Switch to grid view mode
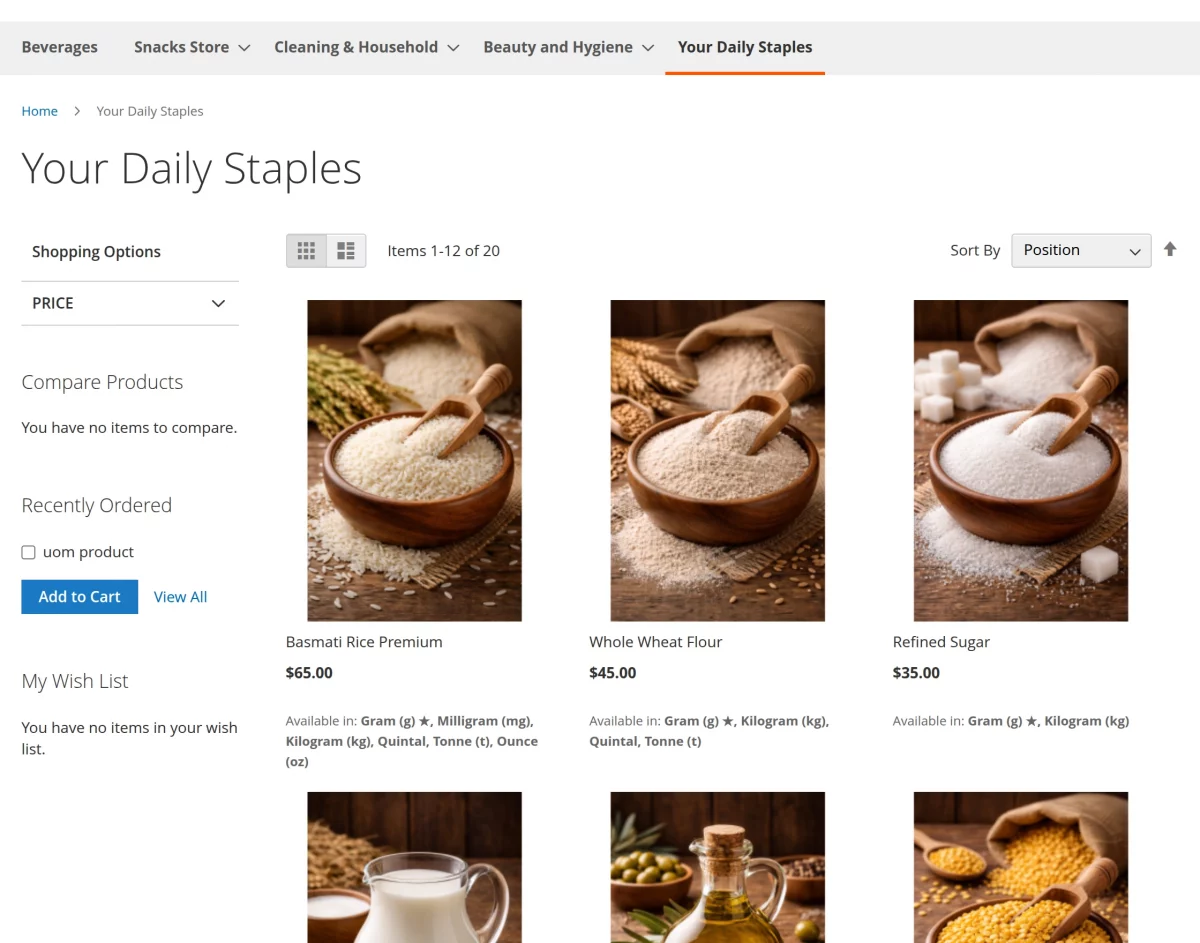 pos(306,251)
